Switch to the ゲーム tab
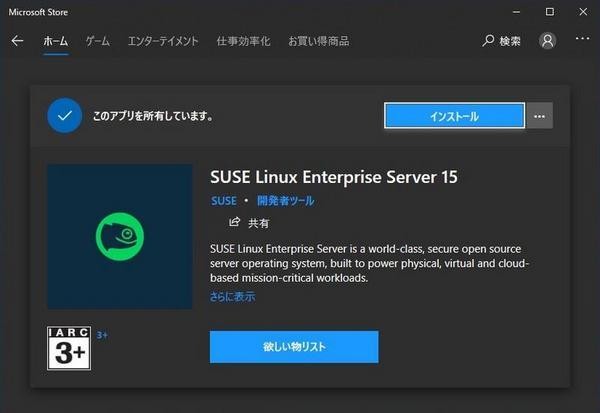Image resolution: width=600 pixels, height=413 pixels. point(98,41)
